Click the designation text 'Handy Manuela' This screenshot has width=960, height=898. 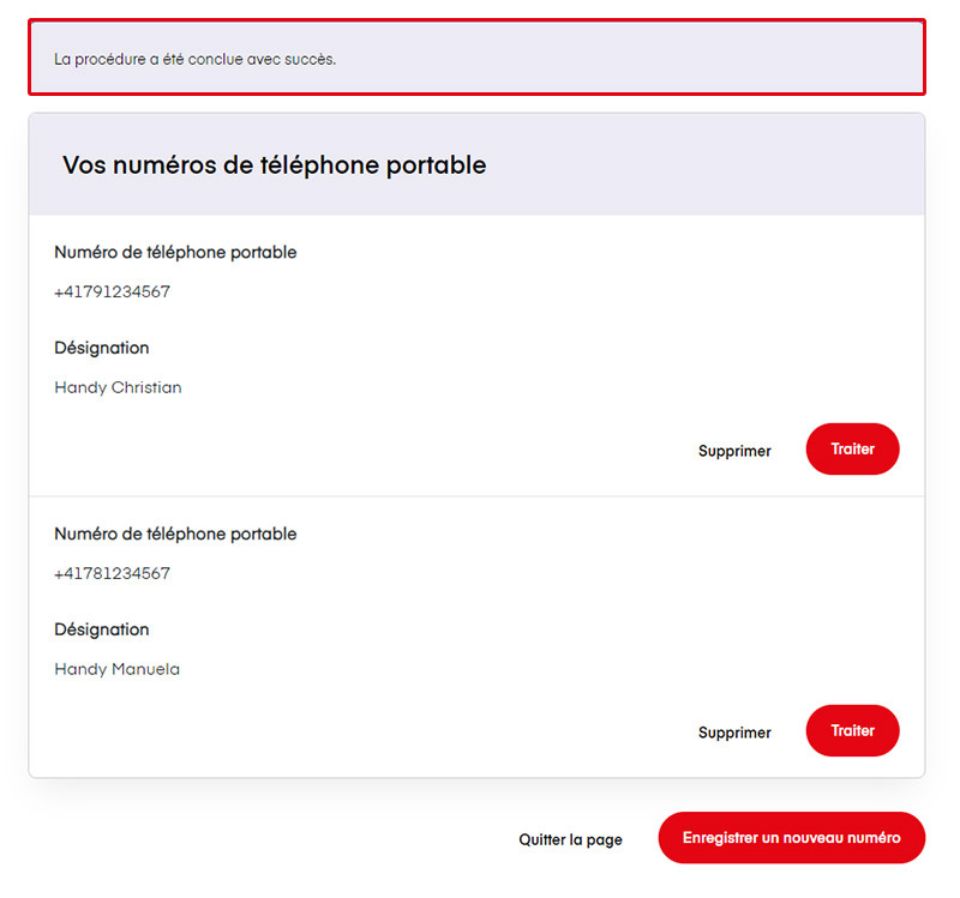click(x=117, y=669)
